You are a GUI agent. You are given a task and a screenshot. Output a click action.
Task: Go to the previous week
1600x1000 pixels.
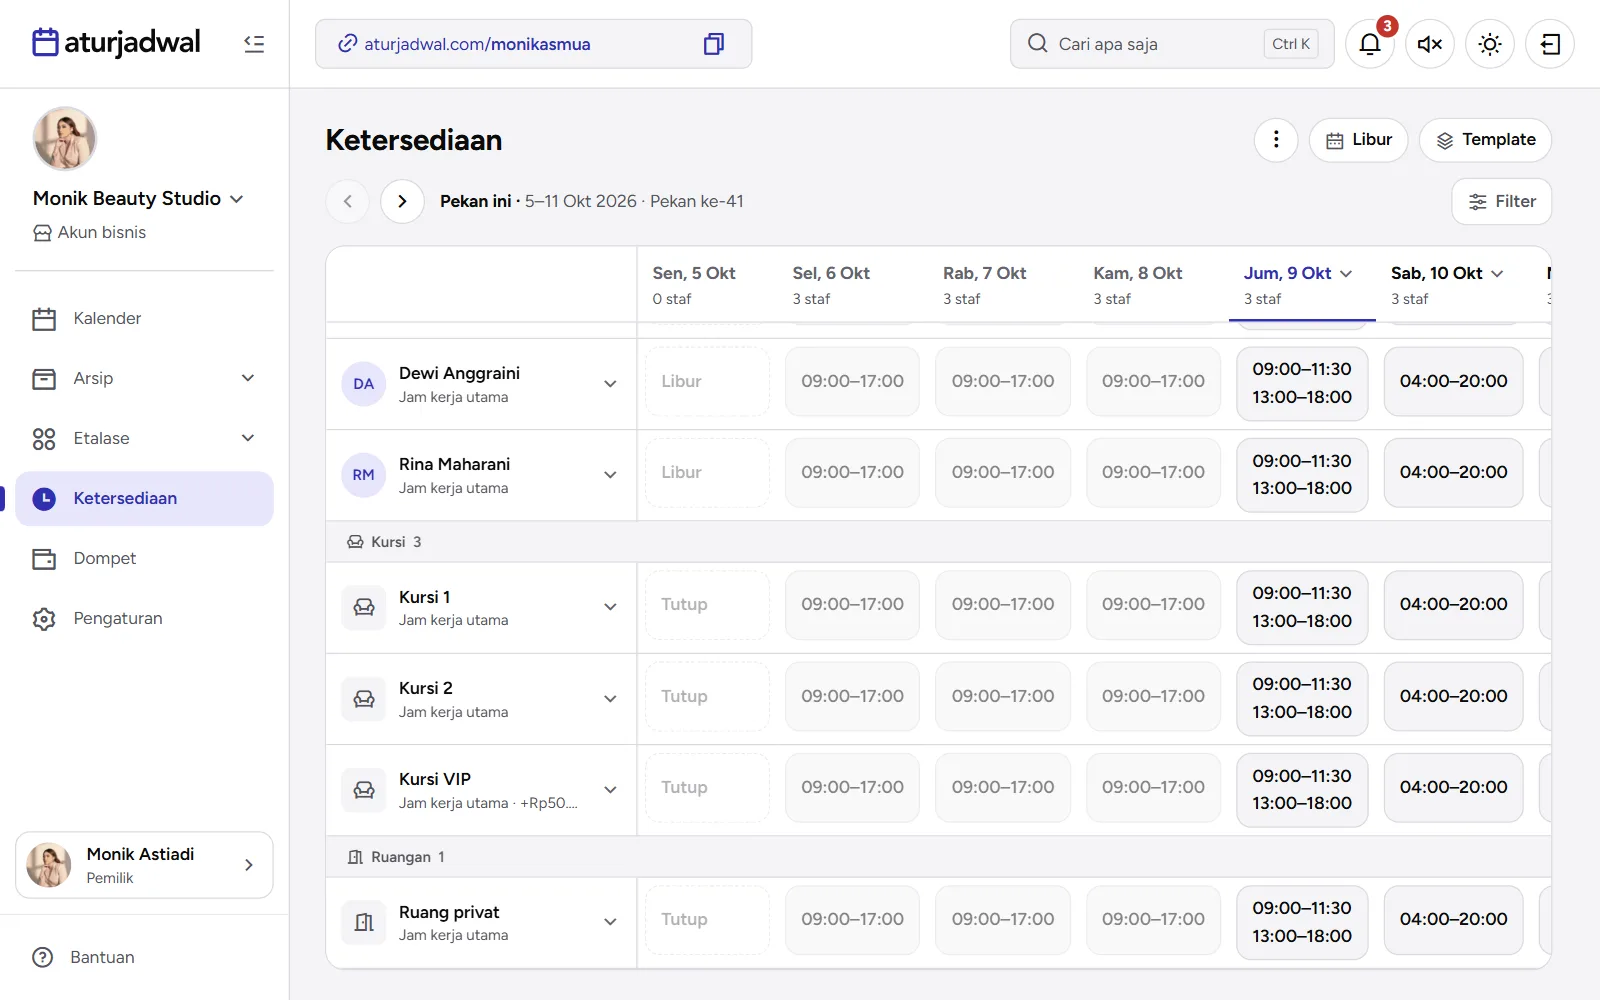[x=348, y=201]
